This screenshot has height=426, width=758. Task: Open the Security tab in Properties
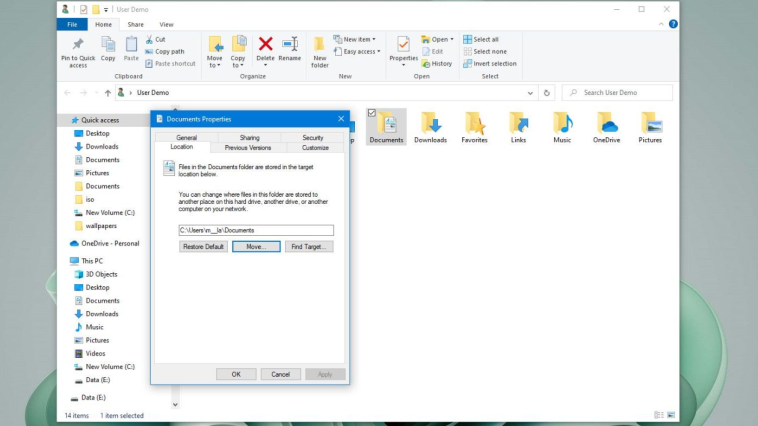tap(313, 138)
